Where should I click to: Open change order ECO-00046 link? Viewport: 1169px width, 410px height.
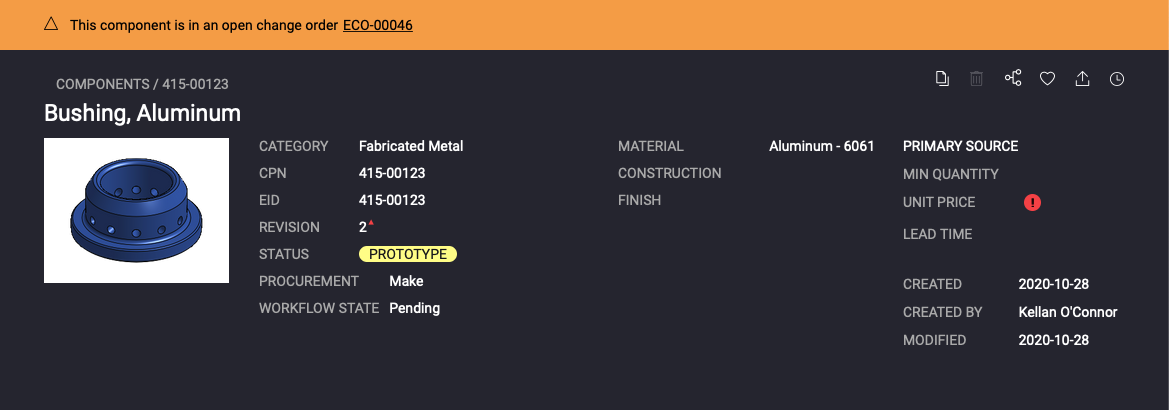pyautogui.click(x=377, y=25)
